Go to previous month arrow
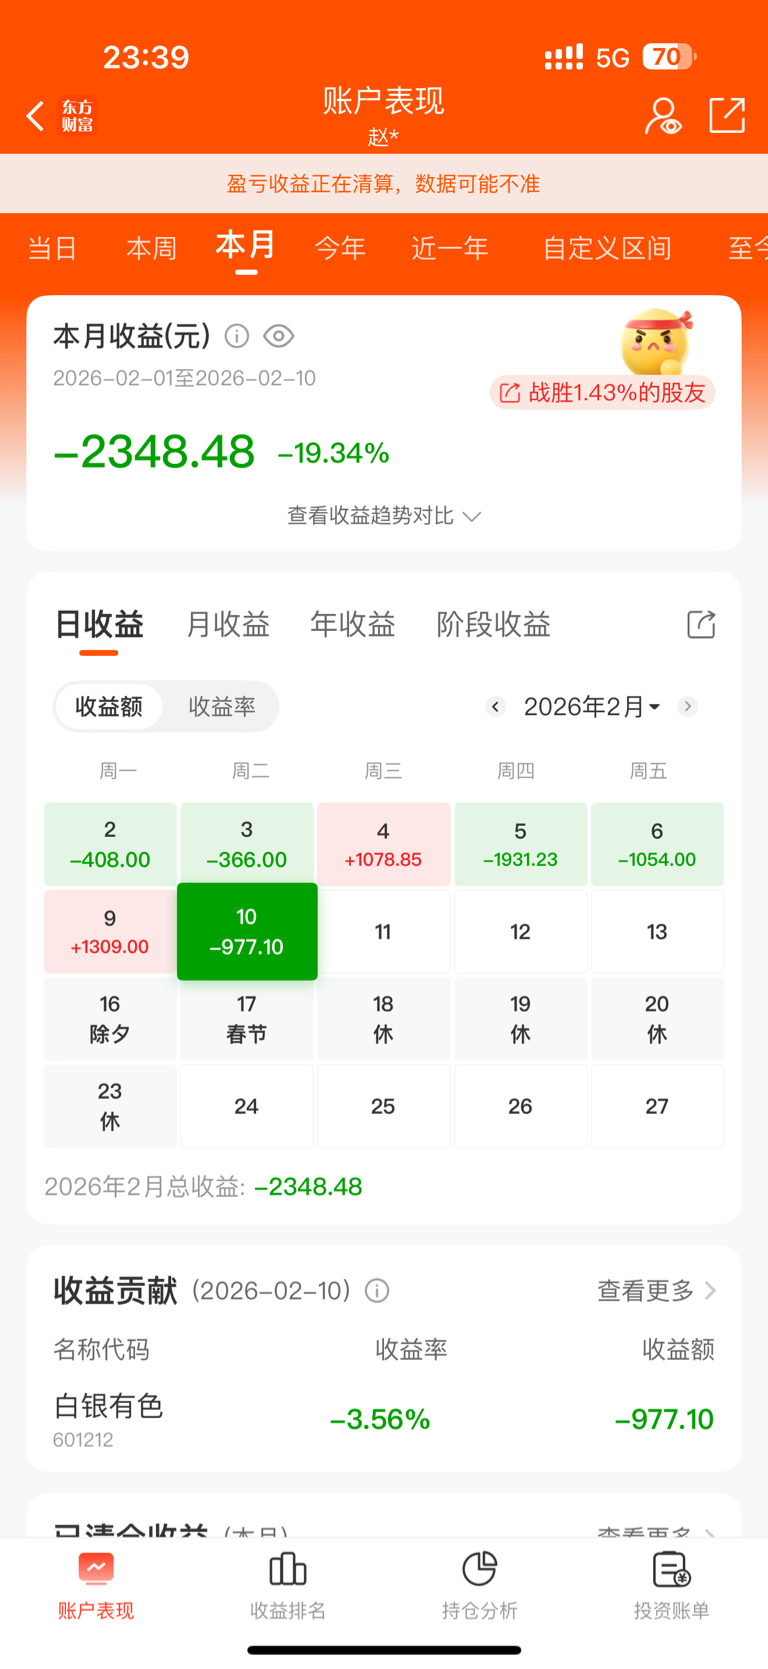This screenshot has height=1669, width=768. pyautogui.click(x=495, y=707)
